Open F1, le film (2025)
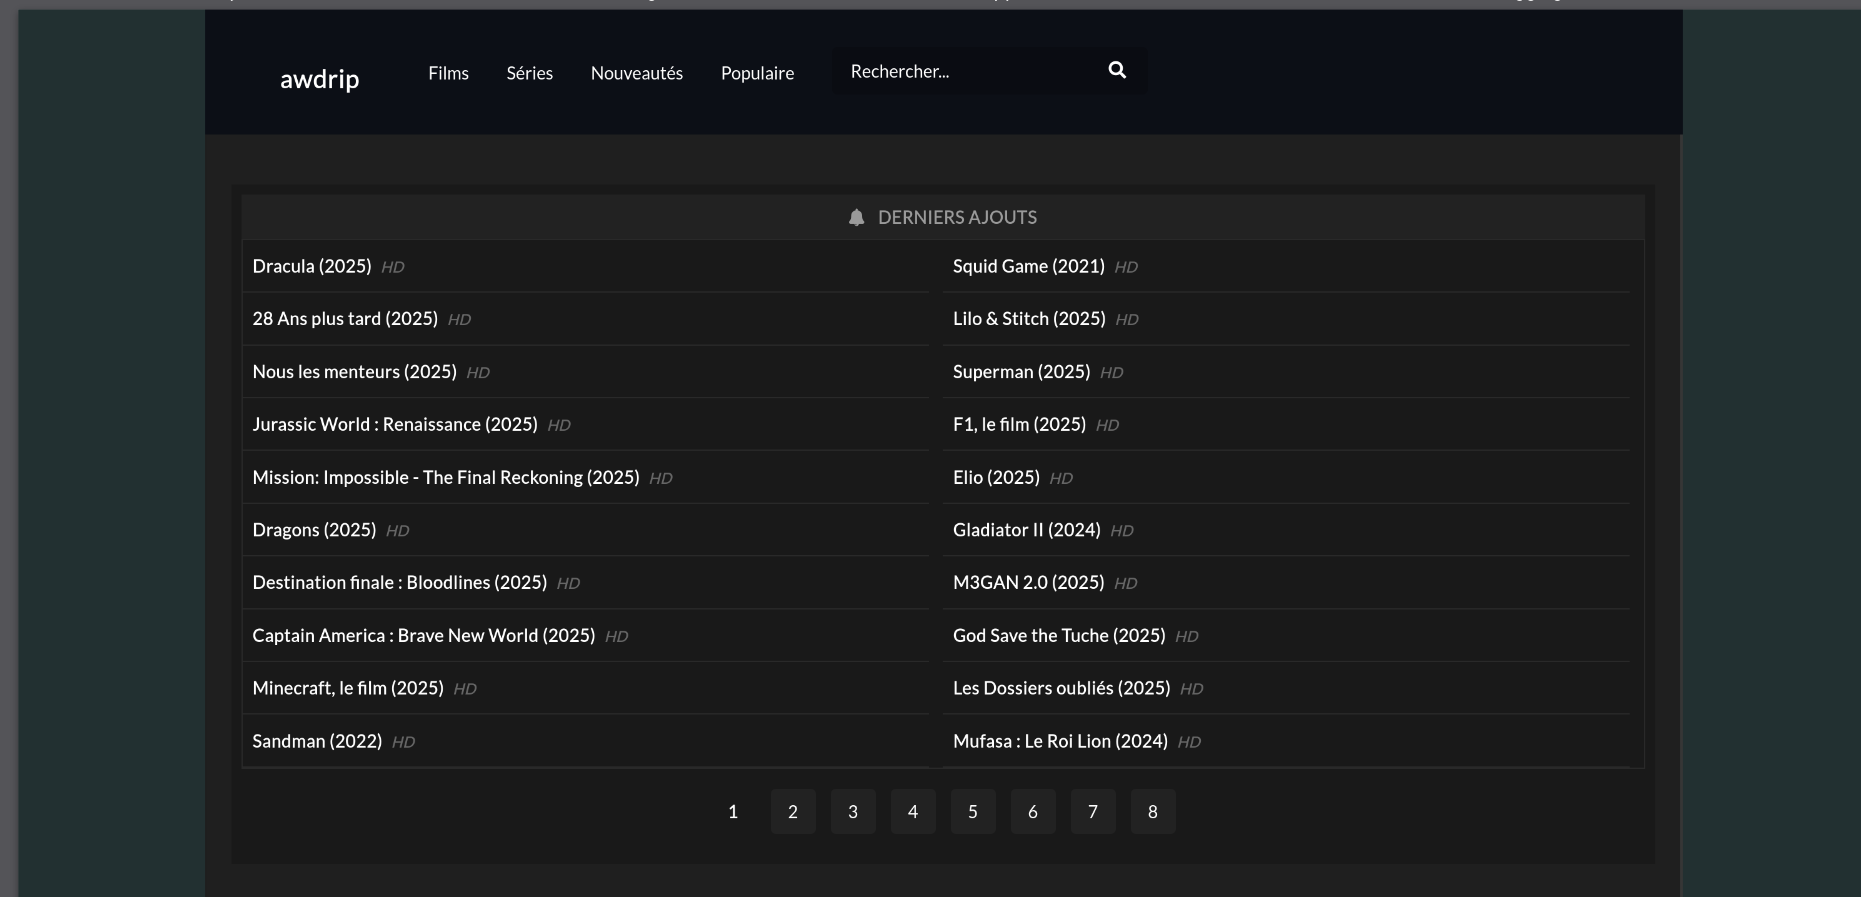1861x897 pixels. point(1019,424)
